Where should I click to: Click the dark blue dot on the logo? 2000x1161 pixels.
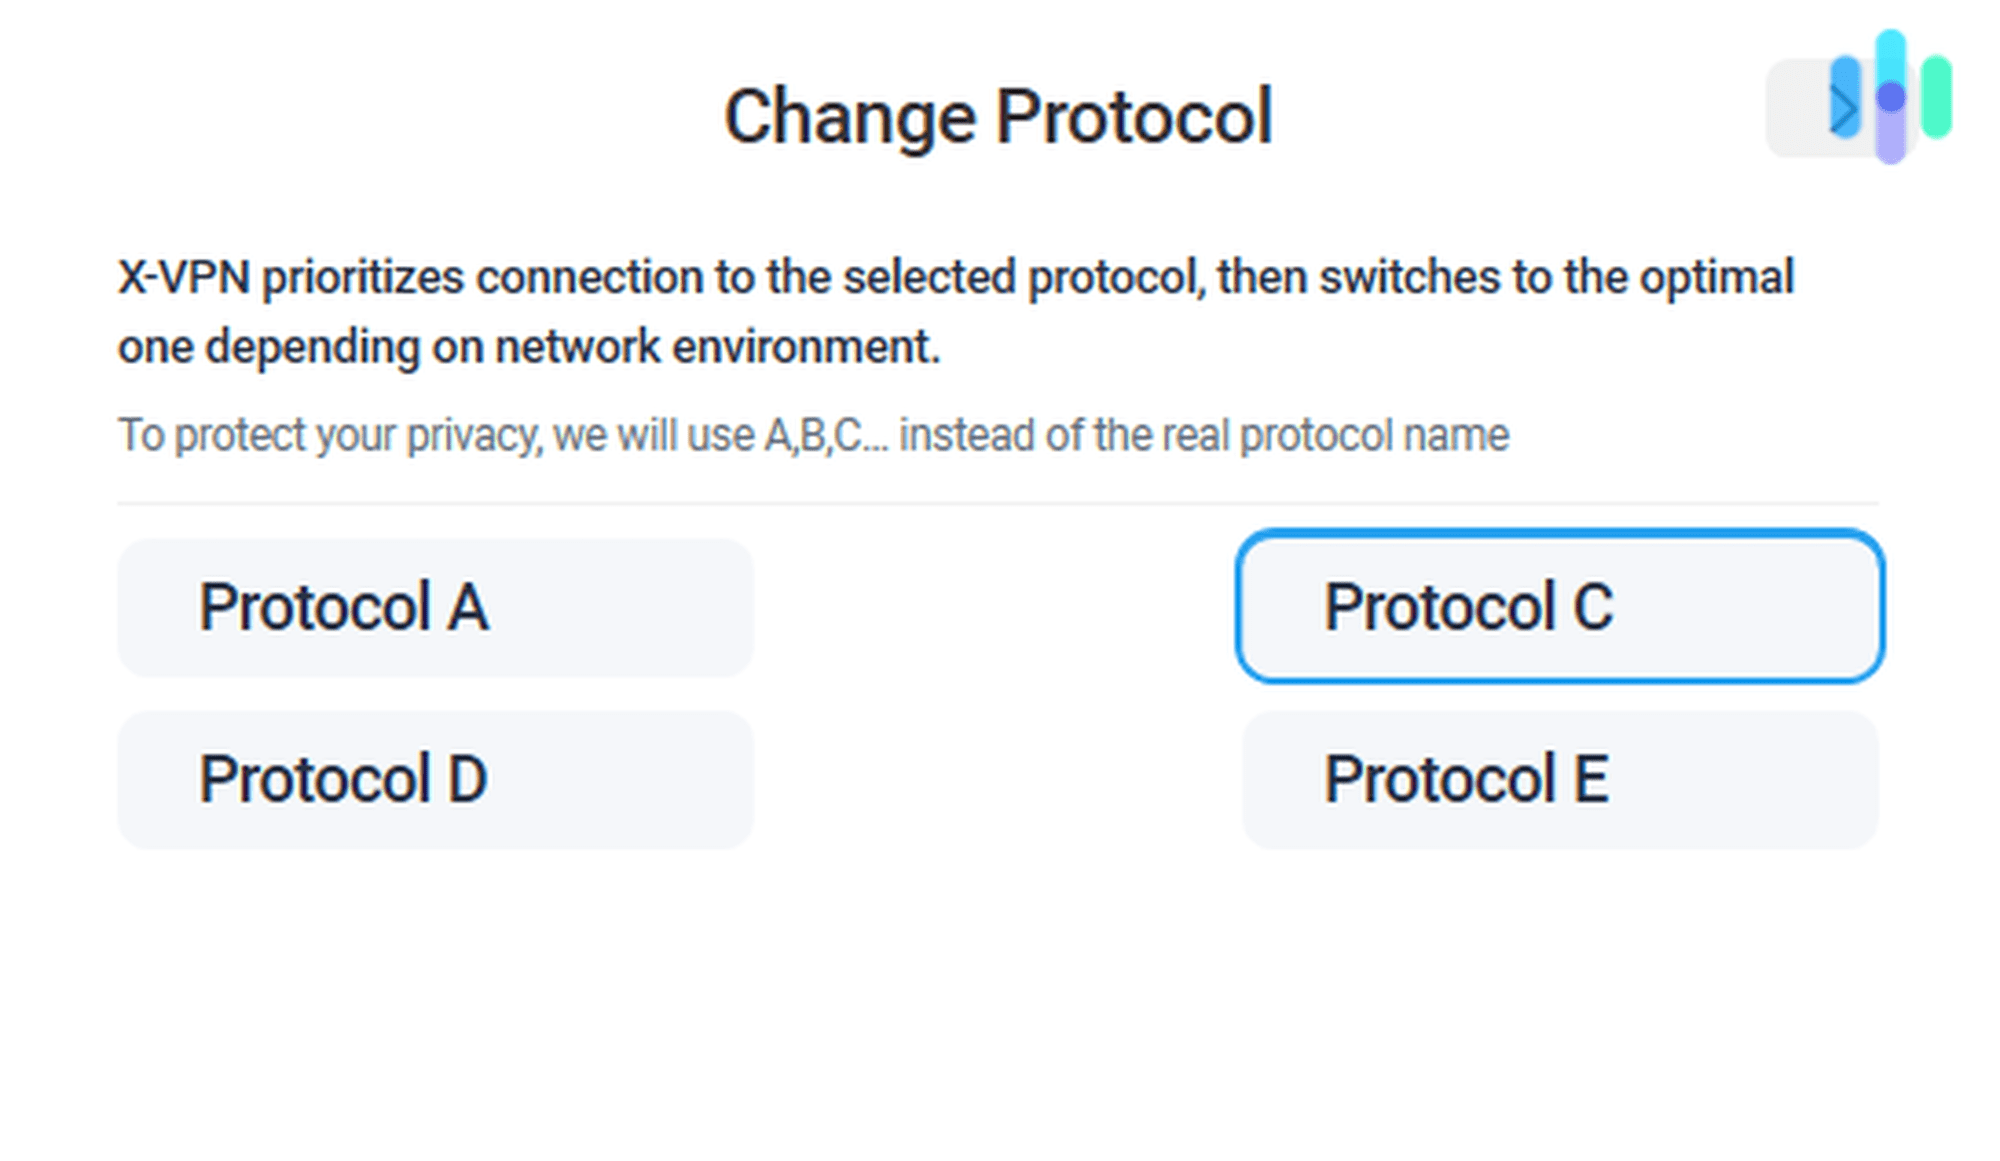pyautogui.click(x=1891, y=97)
